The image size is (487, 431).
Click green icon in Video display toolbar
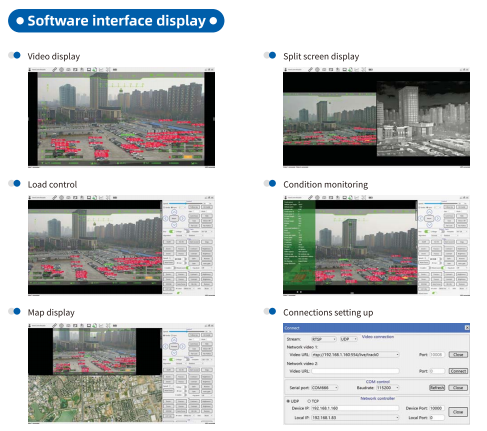tap(95, 69)
